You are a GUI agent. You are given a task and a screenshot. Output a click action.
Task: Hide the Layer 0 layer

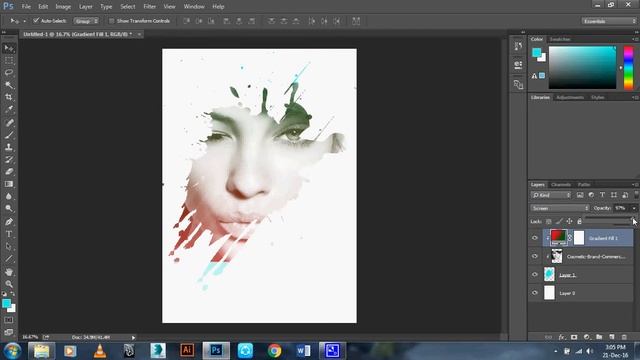click(535, 293)
